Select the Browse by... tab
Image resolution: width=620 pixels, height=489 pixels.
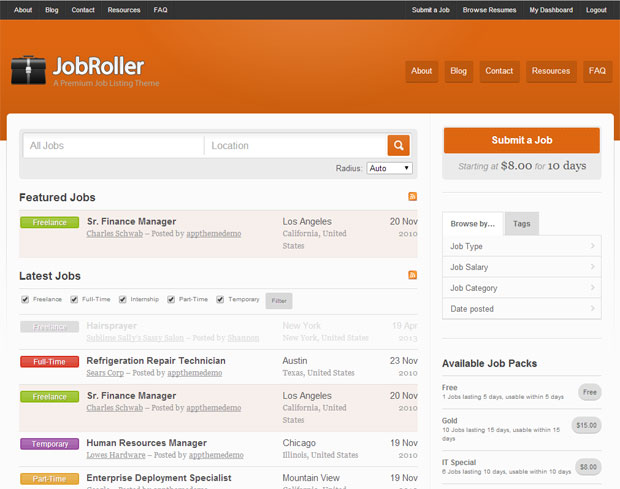tap(473, 224)
